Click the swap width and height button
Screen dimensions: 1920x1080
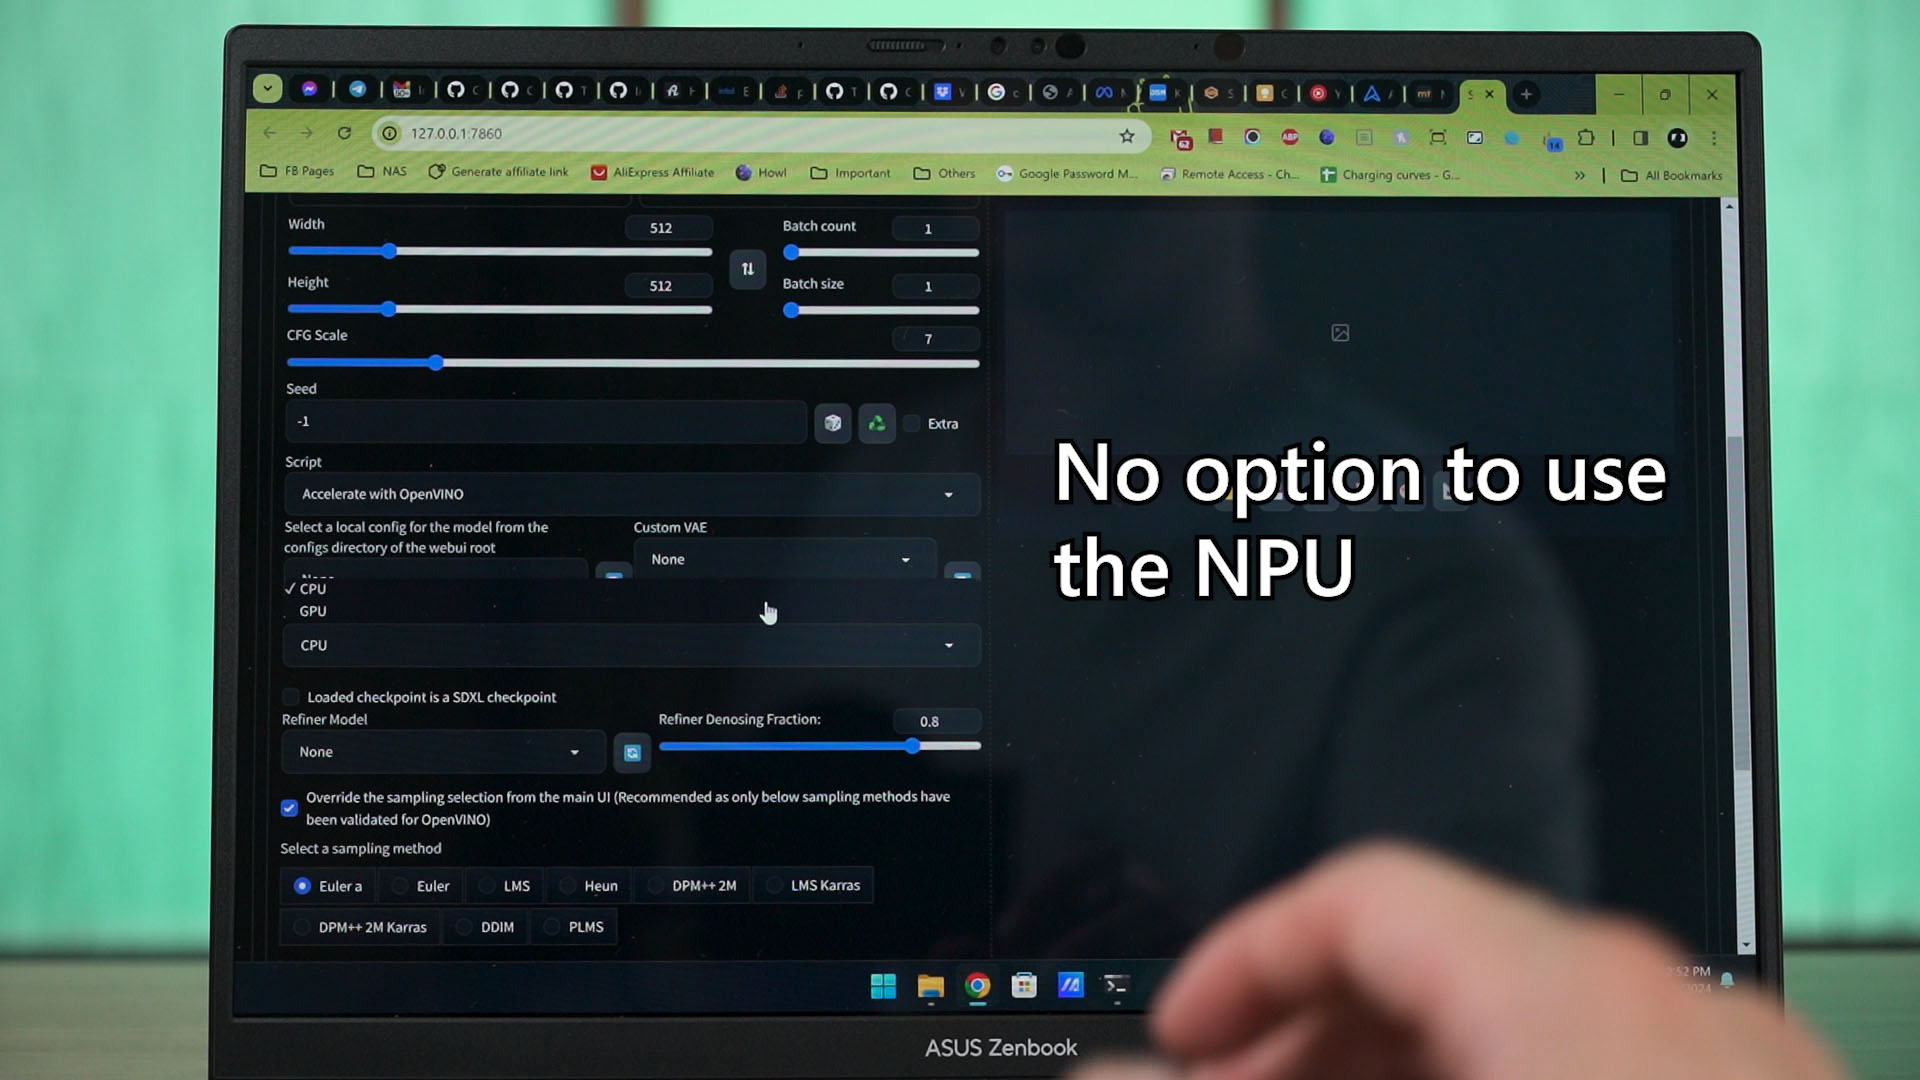tap(747, 269)
